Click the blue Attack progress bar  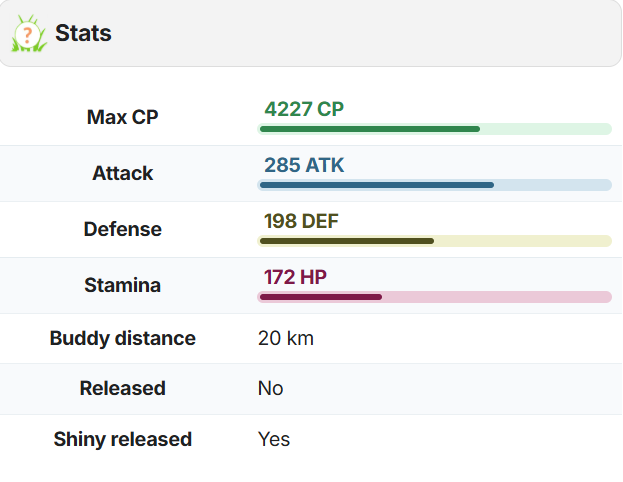pyautogui.click(x=434, y=185)
